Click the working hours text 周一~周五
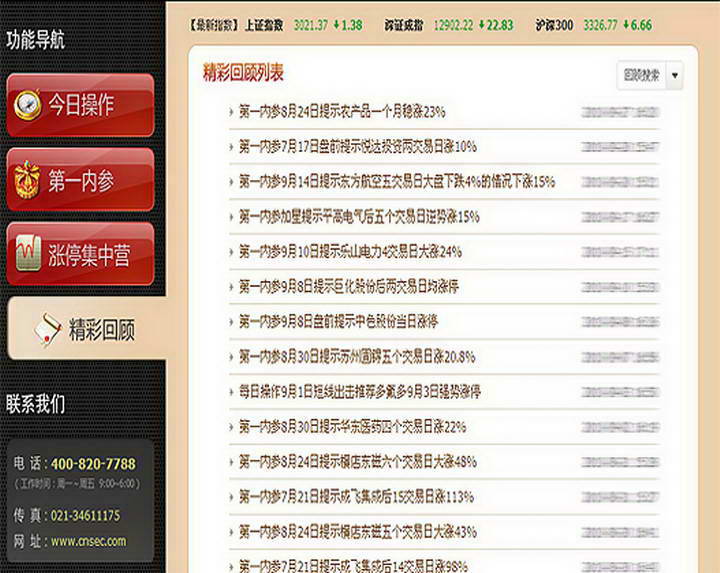Screen dimensions: 720x573 pos(77,484)
